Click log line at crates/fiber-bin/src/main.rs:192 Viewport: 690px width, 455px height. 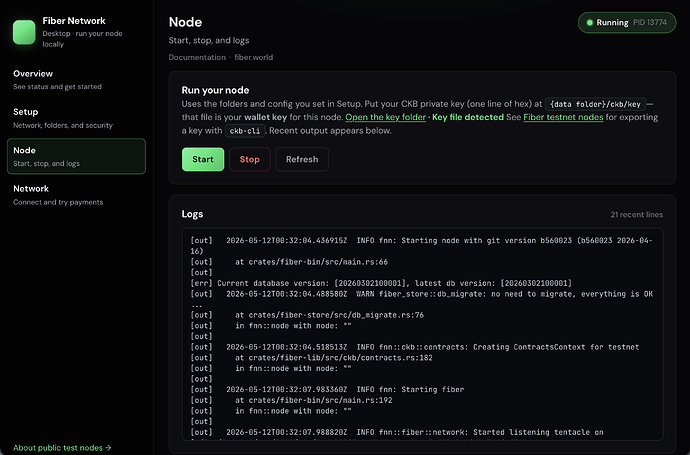291,400
